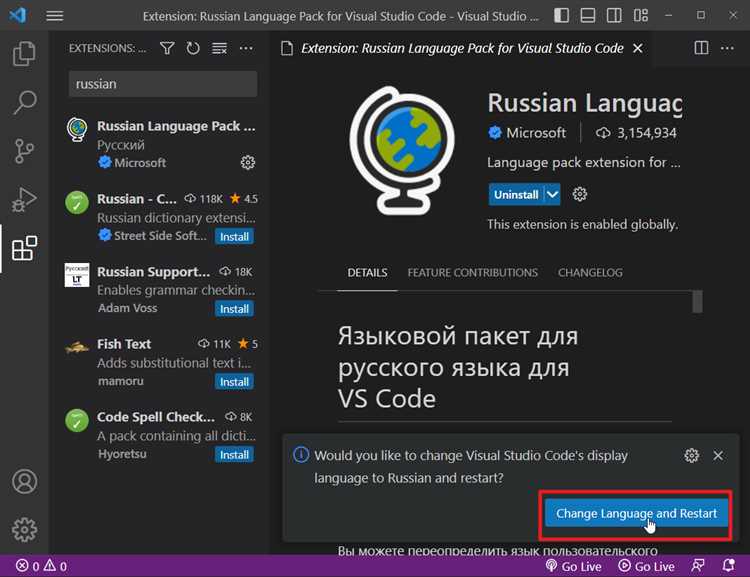Select Russian Language Pack in results list
Screen dimensions: 750x577
point(161,144)
